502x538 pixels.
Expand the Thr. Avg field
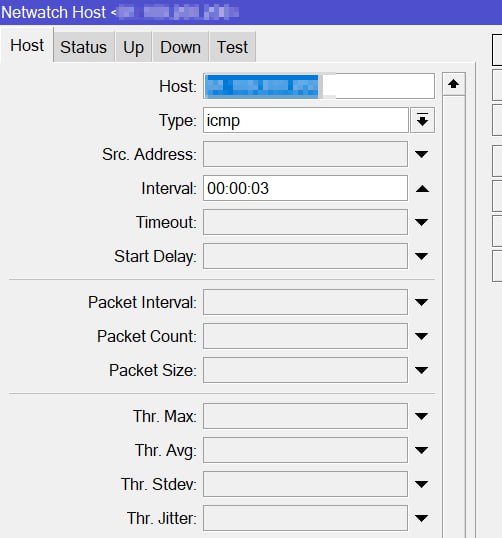(422, 450)
